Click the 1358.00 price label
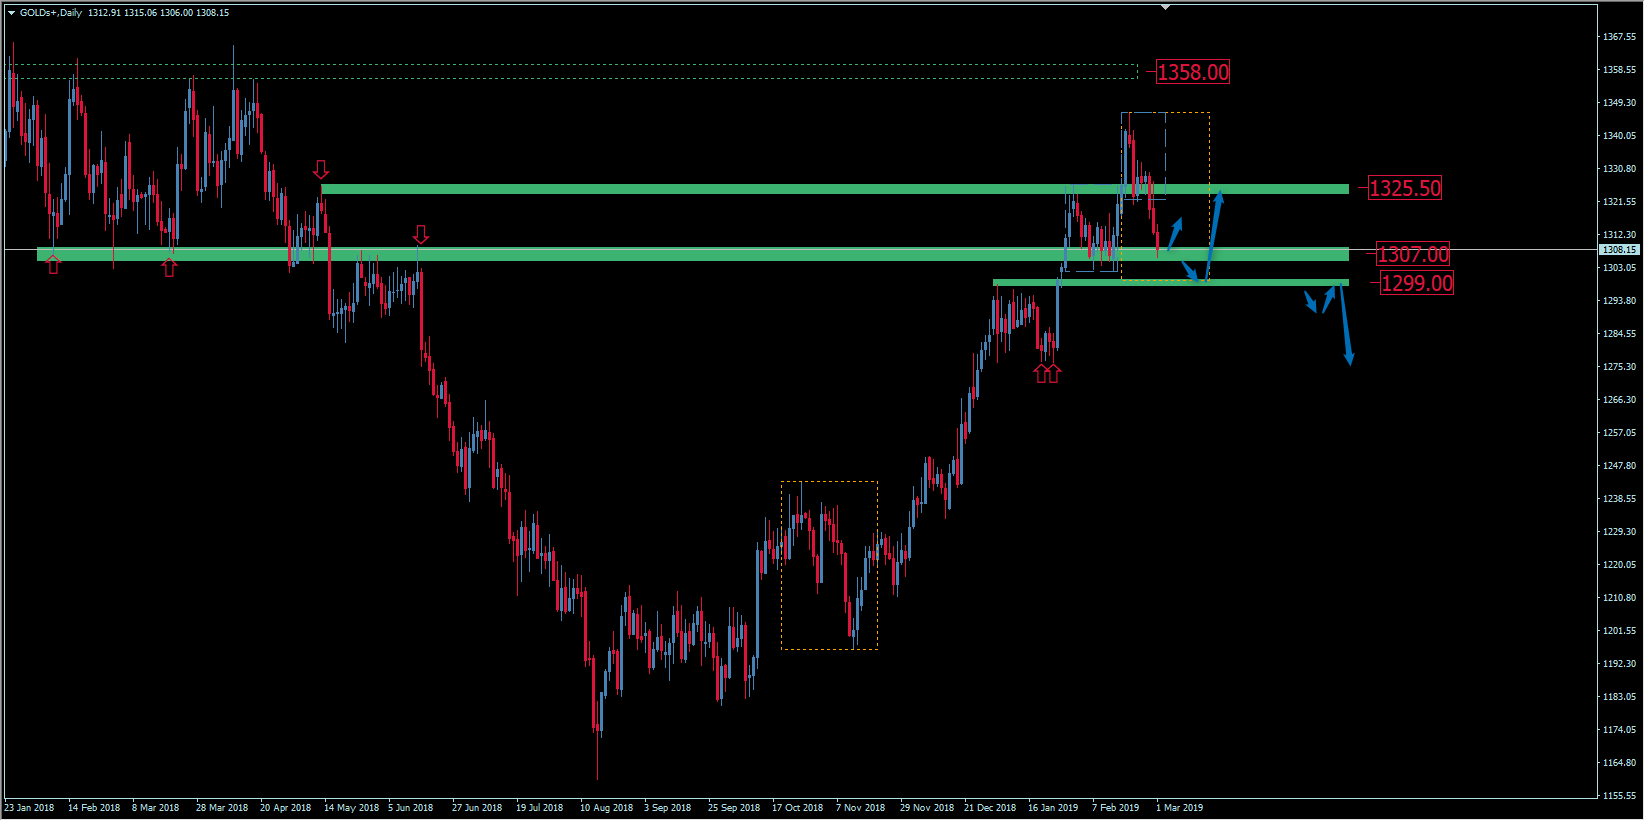Image resolution: width=1645 pixels, height=821 pixels. point(1192,72)
